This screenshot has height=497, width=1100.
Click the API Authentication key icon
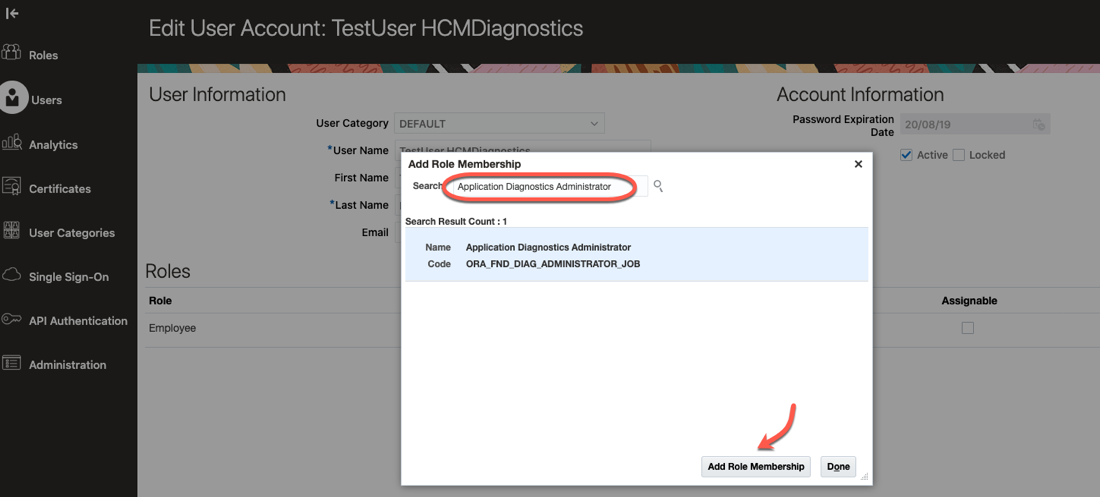point(13,319)
